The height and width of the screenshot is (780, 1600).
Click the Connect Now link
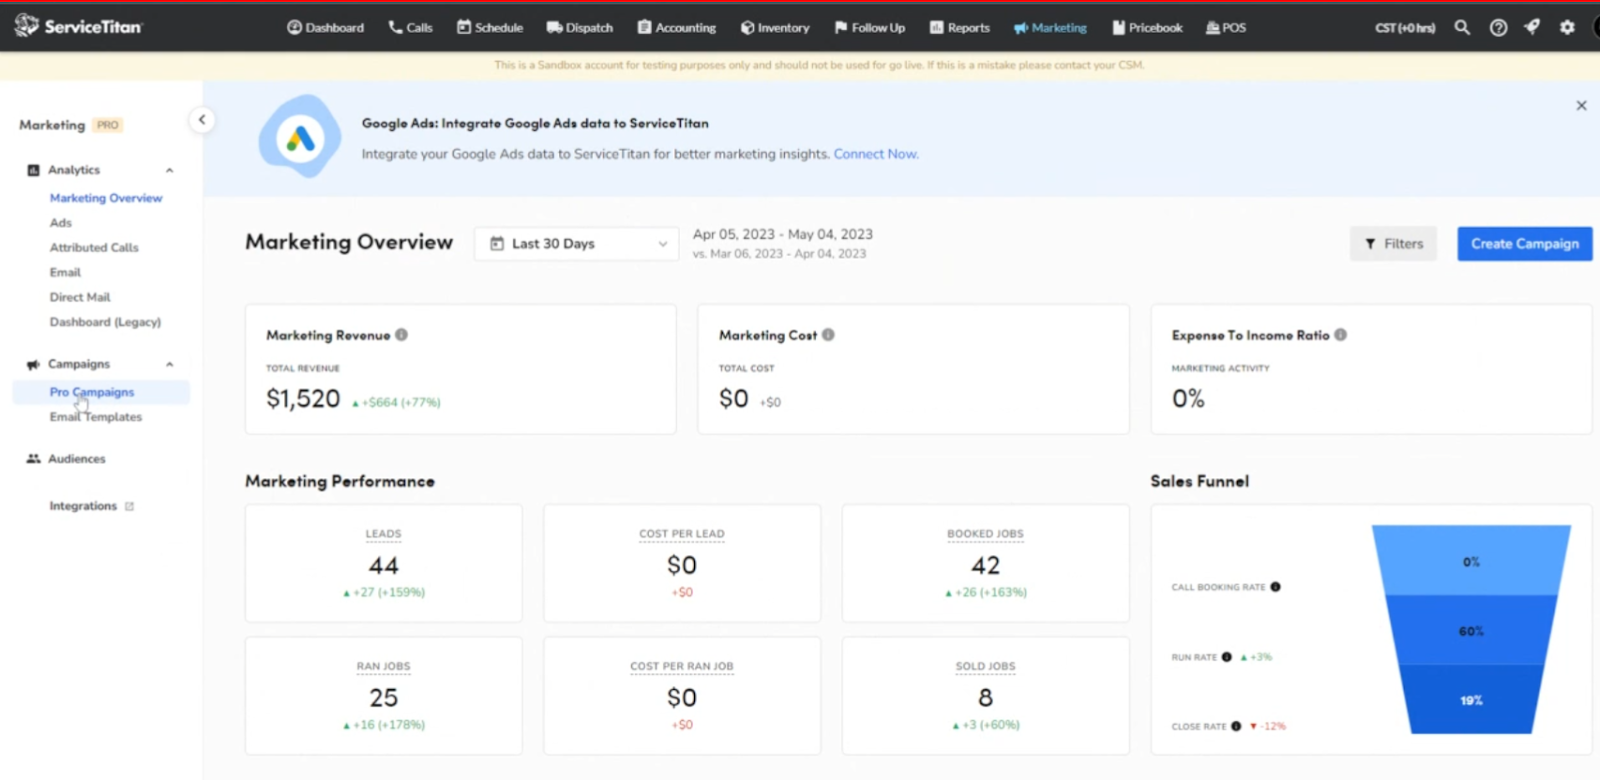point(876,154)
